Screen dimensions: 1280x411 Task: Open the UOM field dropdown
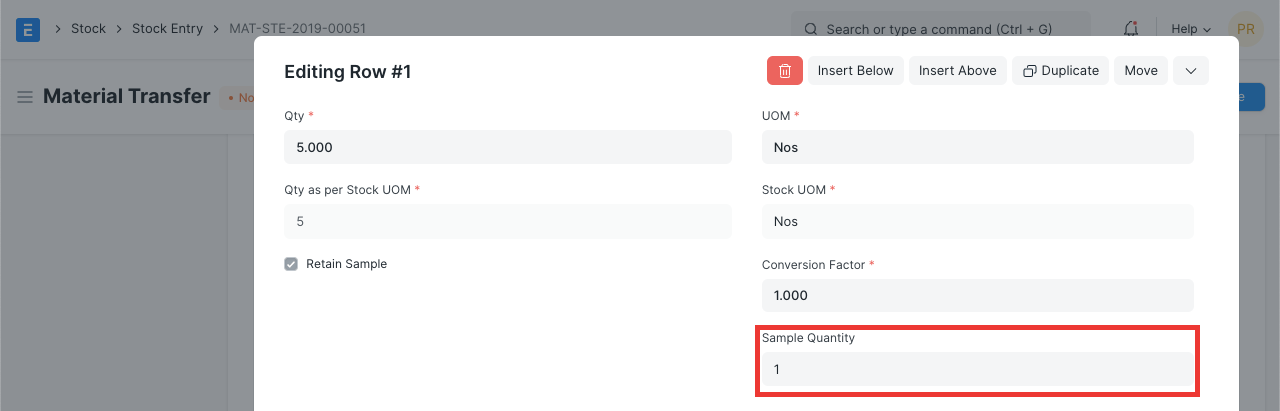click(x=977, y=147)
